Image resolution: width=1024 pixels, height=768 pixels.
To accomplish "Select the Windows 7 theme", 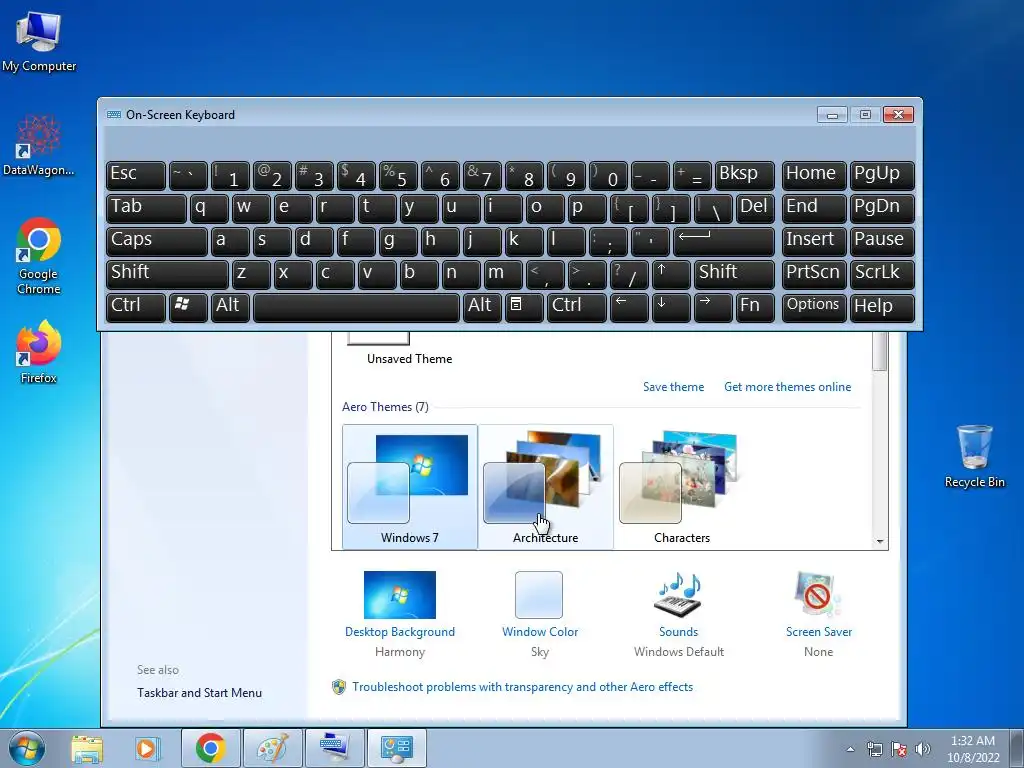I will click(409, 487).
